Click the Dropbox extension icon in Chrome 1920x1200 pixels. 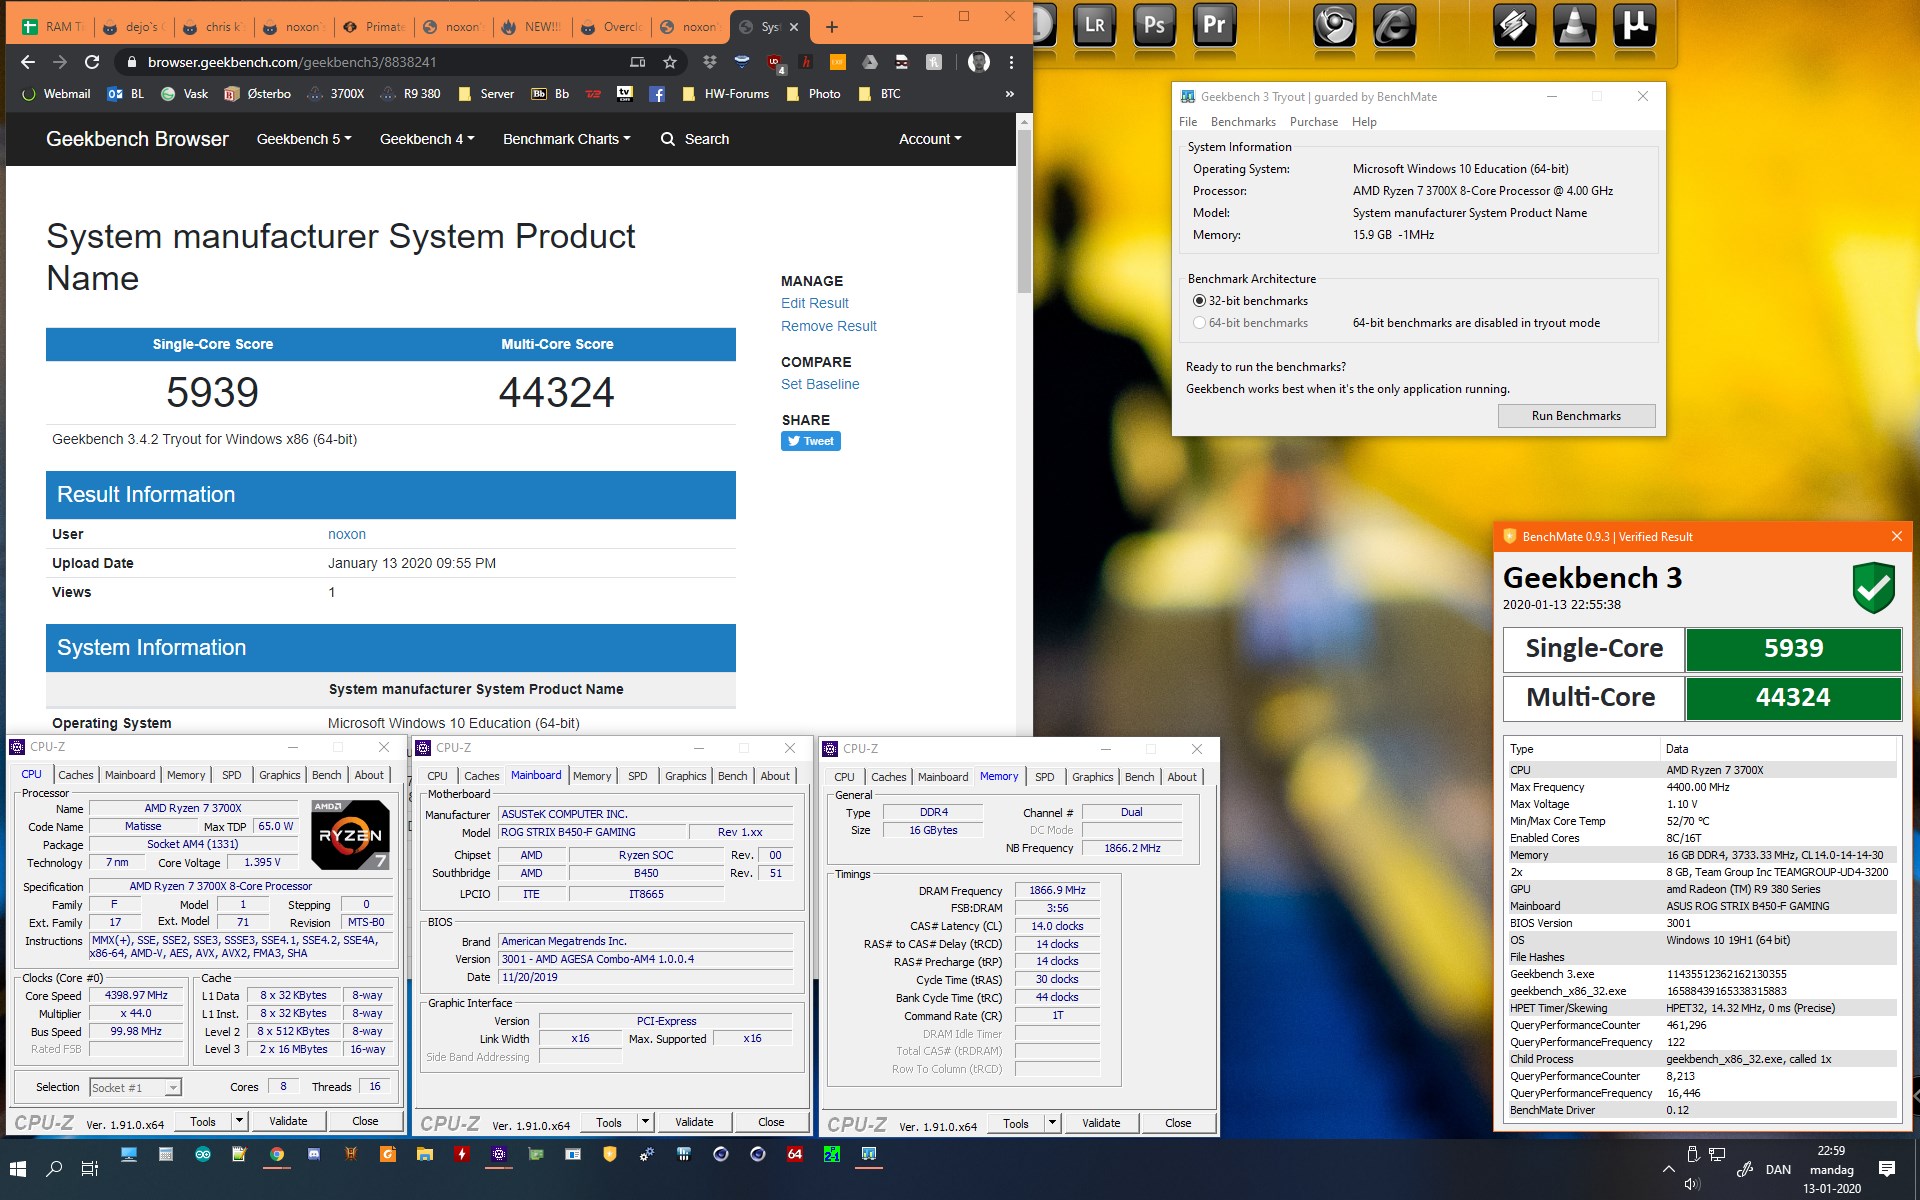click(x=710, y=62)
